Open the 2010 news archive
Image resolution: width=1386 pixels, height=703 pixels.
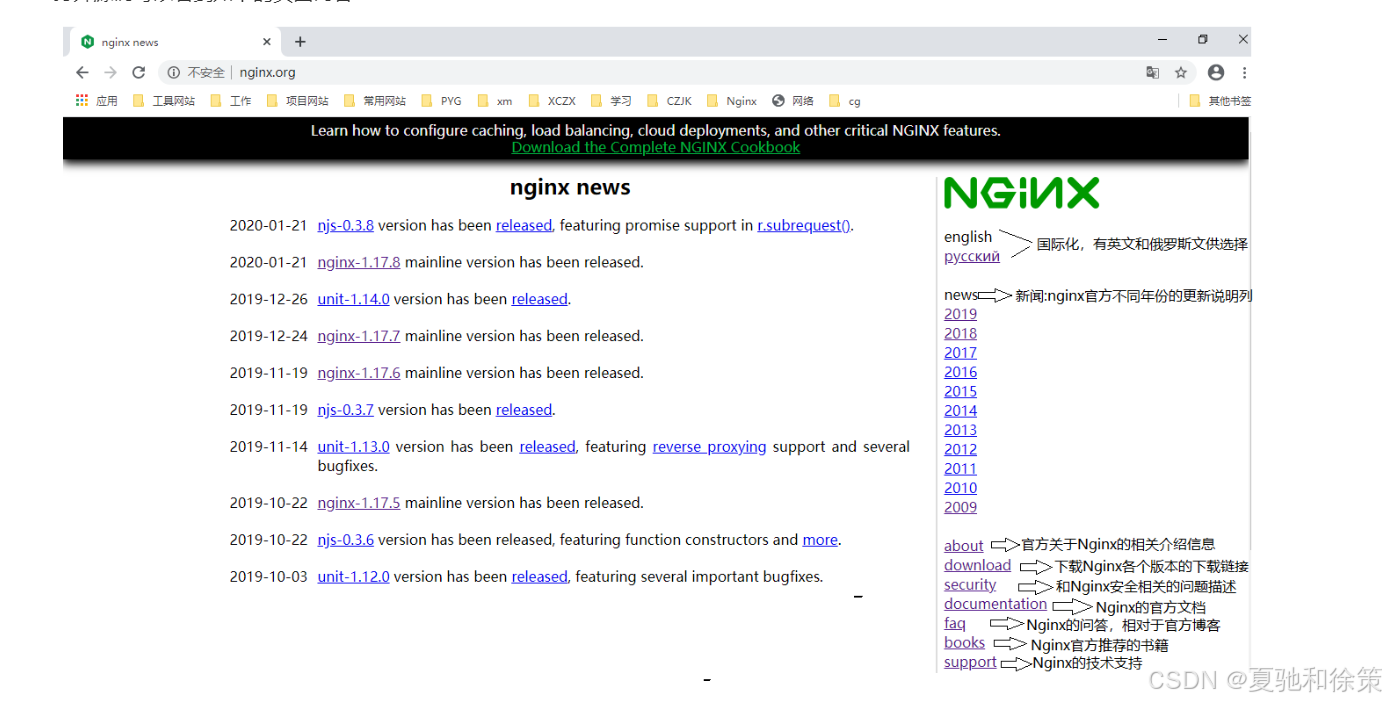tap(960, 489)
